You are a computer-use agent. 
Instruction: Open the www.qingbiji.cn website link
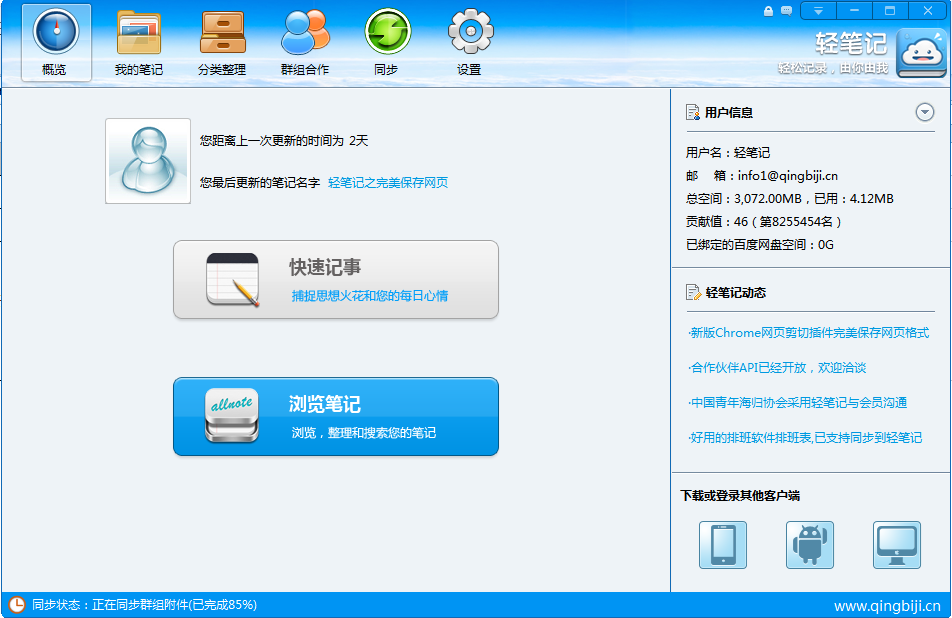tap(887, 606)
